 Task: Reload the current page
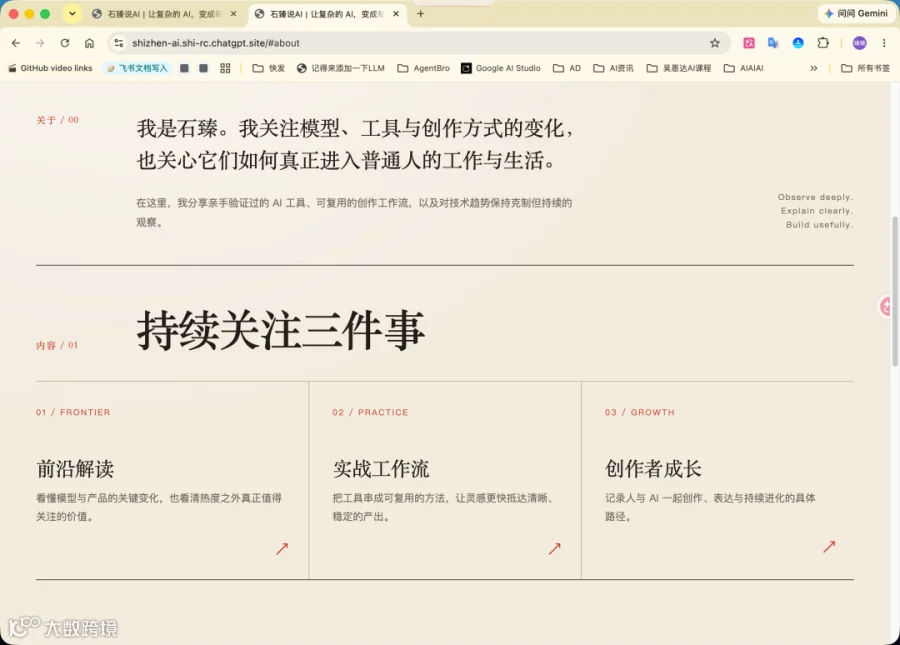point(65,43)
